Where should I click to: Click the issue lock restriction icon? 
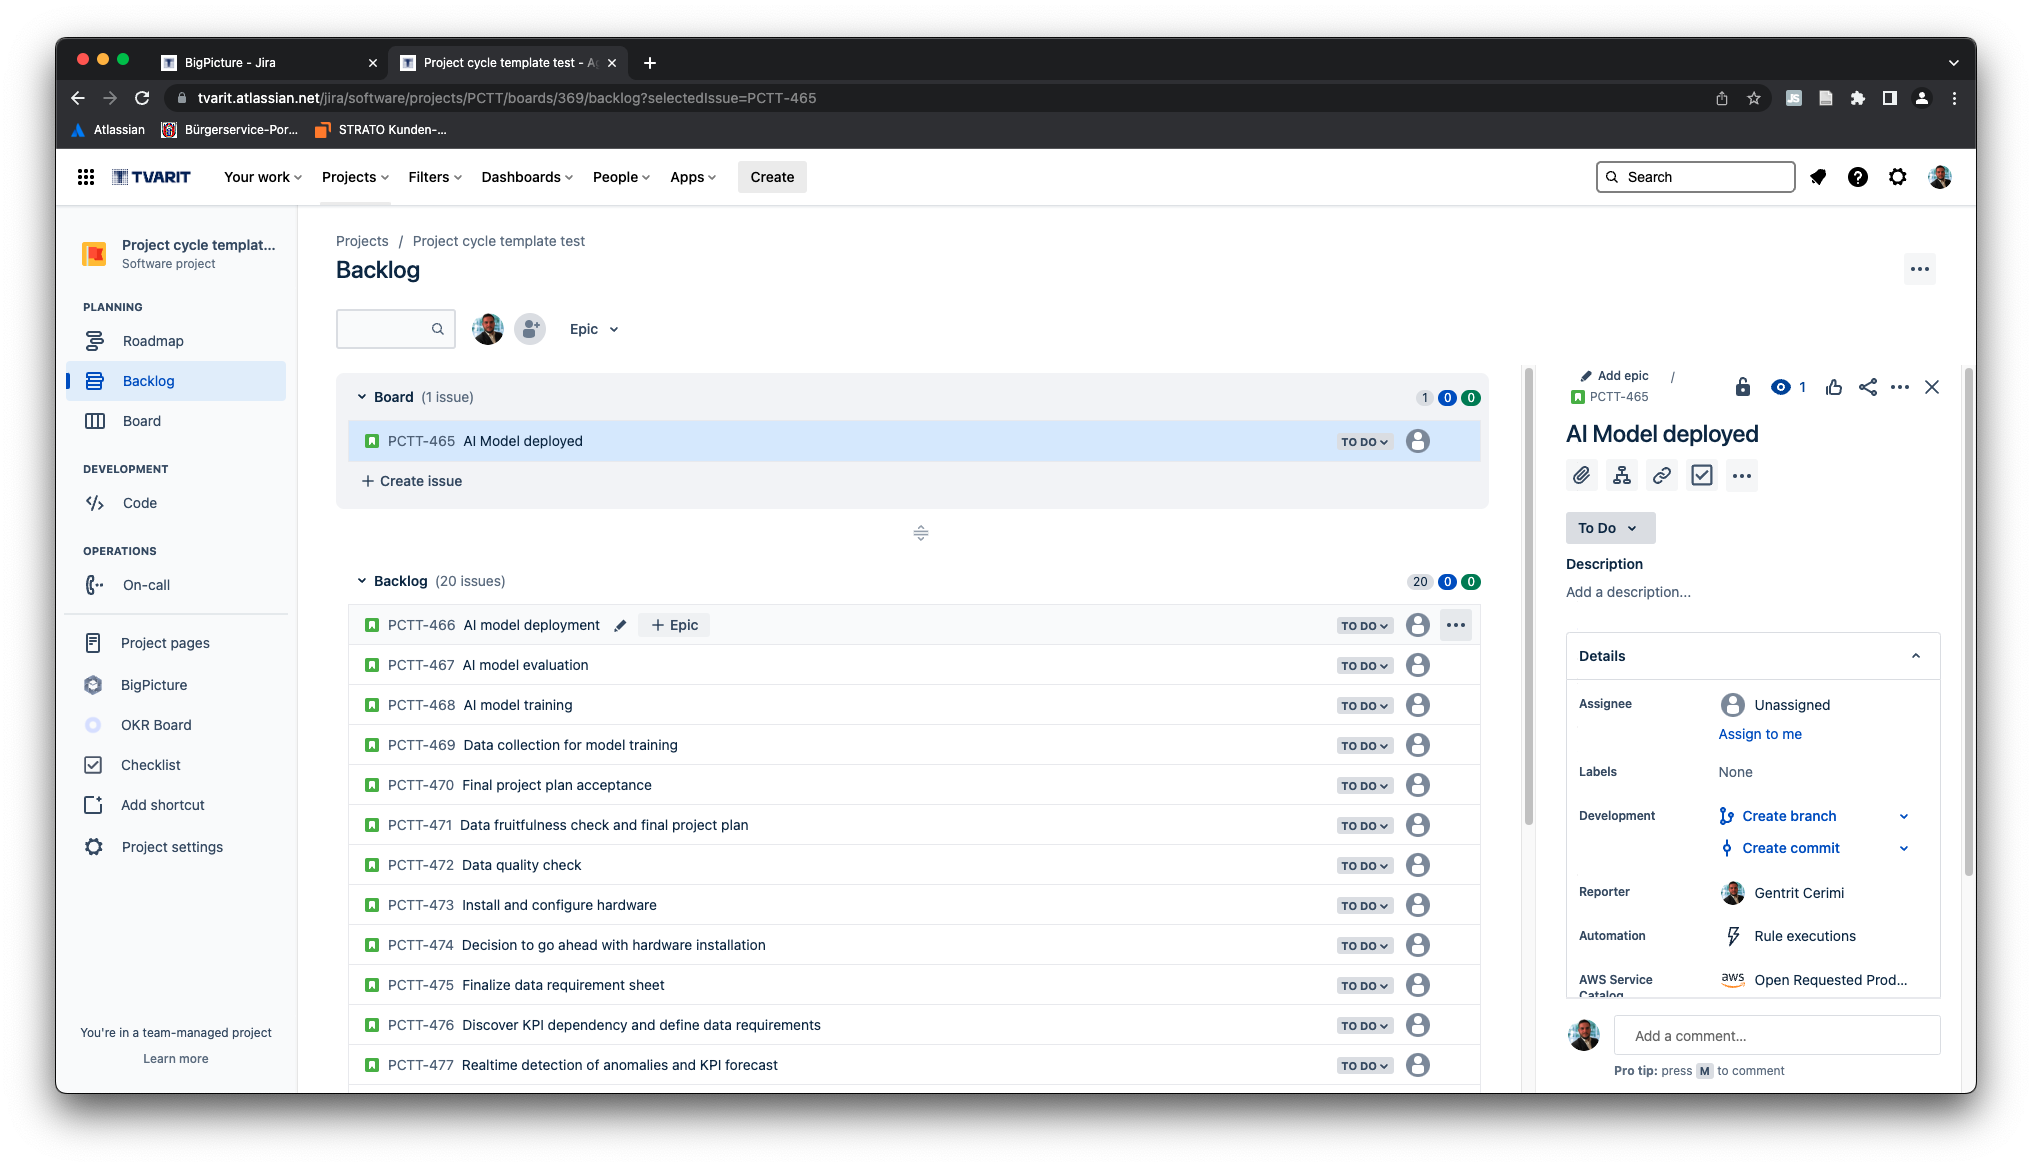[1743, 387]
